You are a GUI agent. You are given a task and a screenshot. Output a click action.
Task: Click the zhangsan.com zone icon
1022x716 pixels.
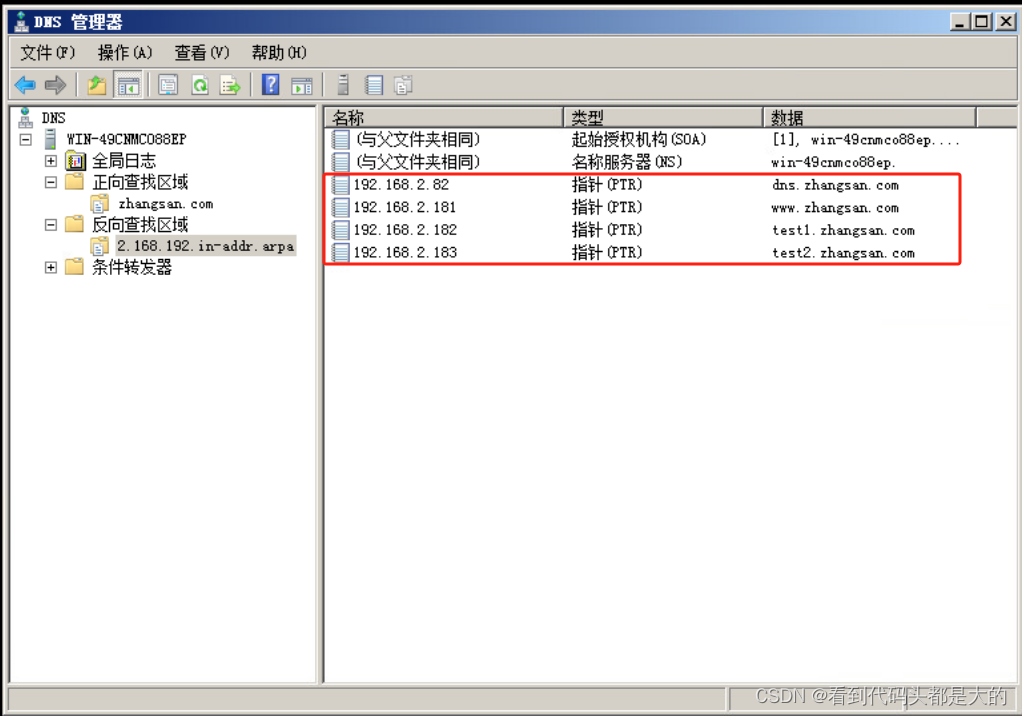pyautogui.click(x=100, y=204)
